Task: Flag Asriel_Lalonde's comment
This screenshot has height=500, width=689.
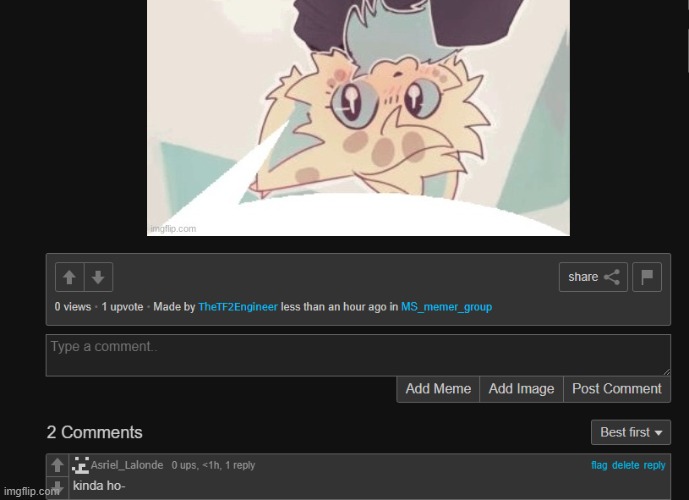Action: click(x=599, y=465)
